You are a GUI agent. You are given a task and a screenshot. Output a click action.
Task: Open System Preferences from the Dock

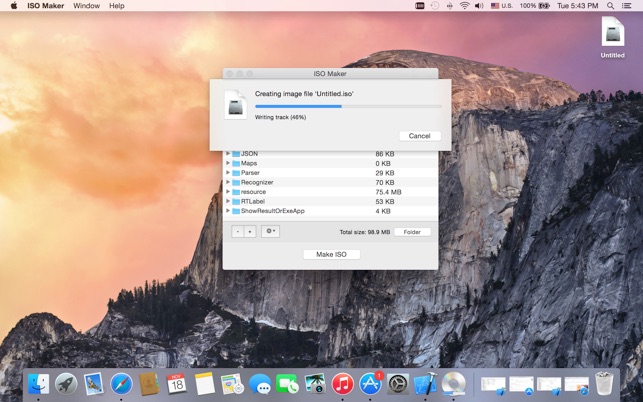tap(398, 385)
